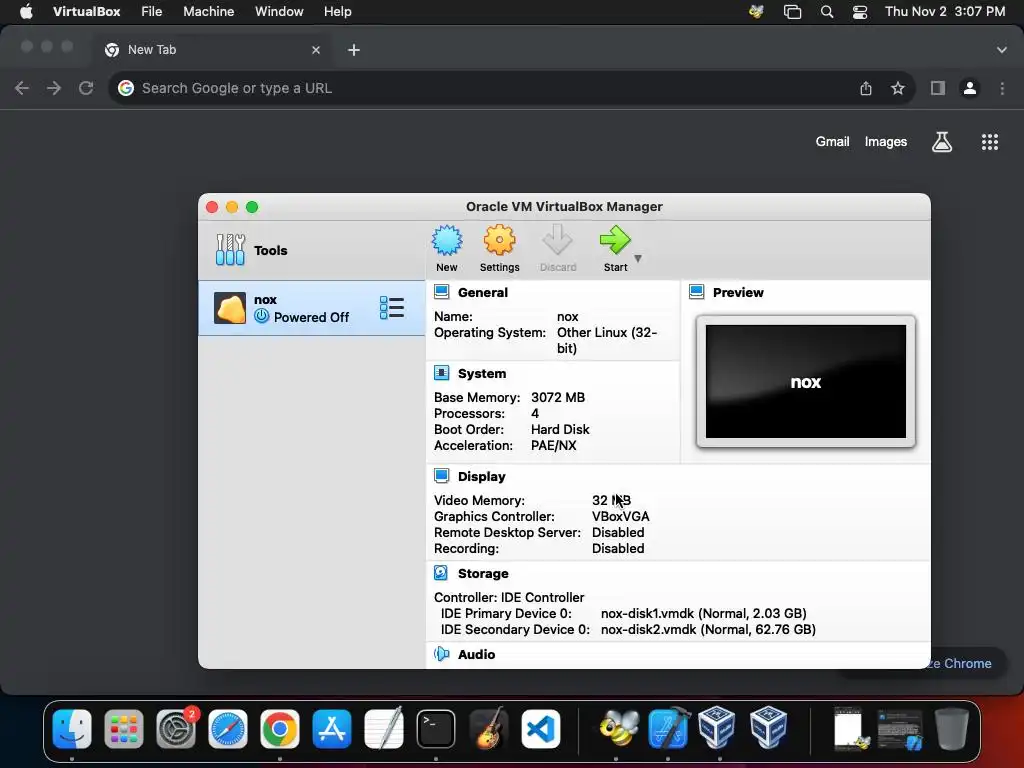Open the Display settings header link
Image resolution: width=1024 pixels, height=768 pixels.
481,477
